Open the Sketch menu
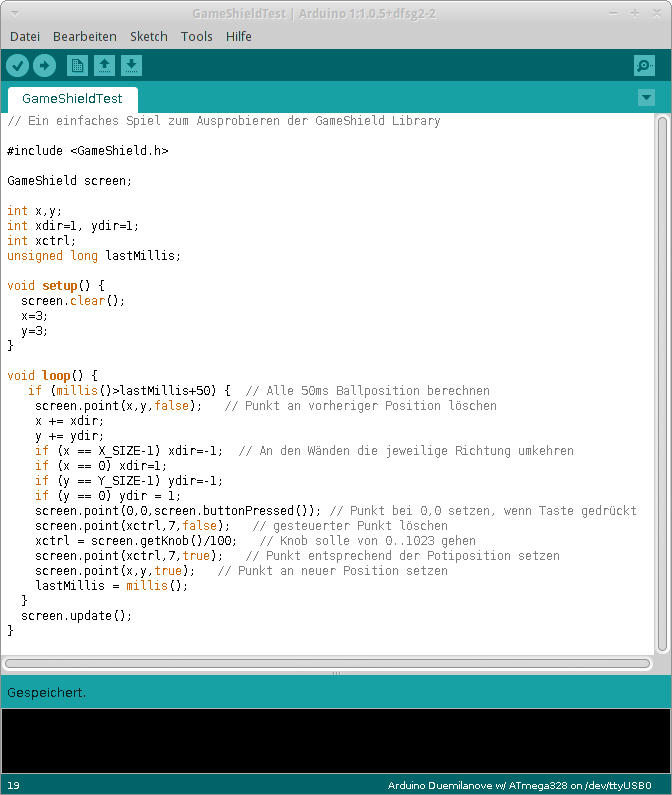 (x=149, y=36)
